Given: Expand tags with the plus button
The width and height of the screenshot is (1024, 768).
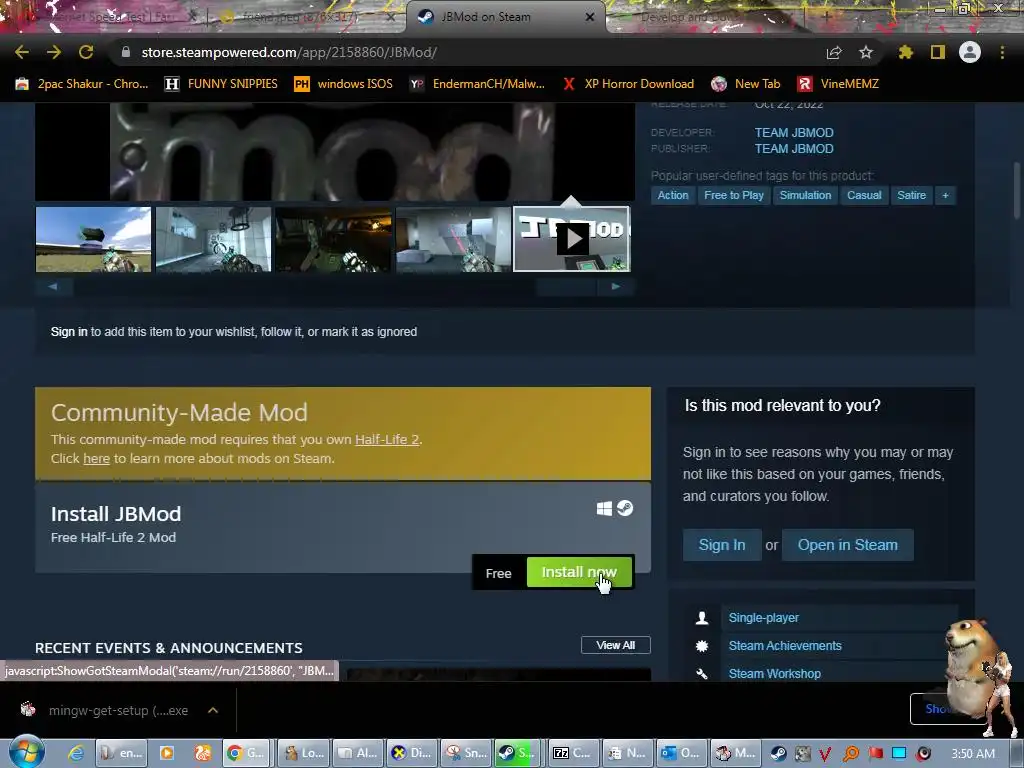Looking at the screenshot, I should point(945,195).
